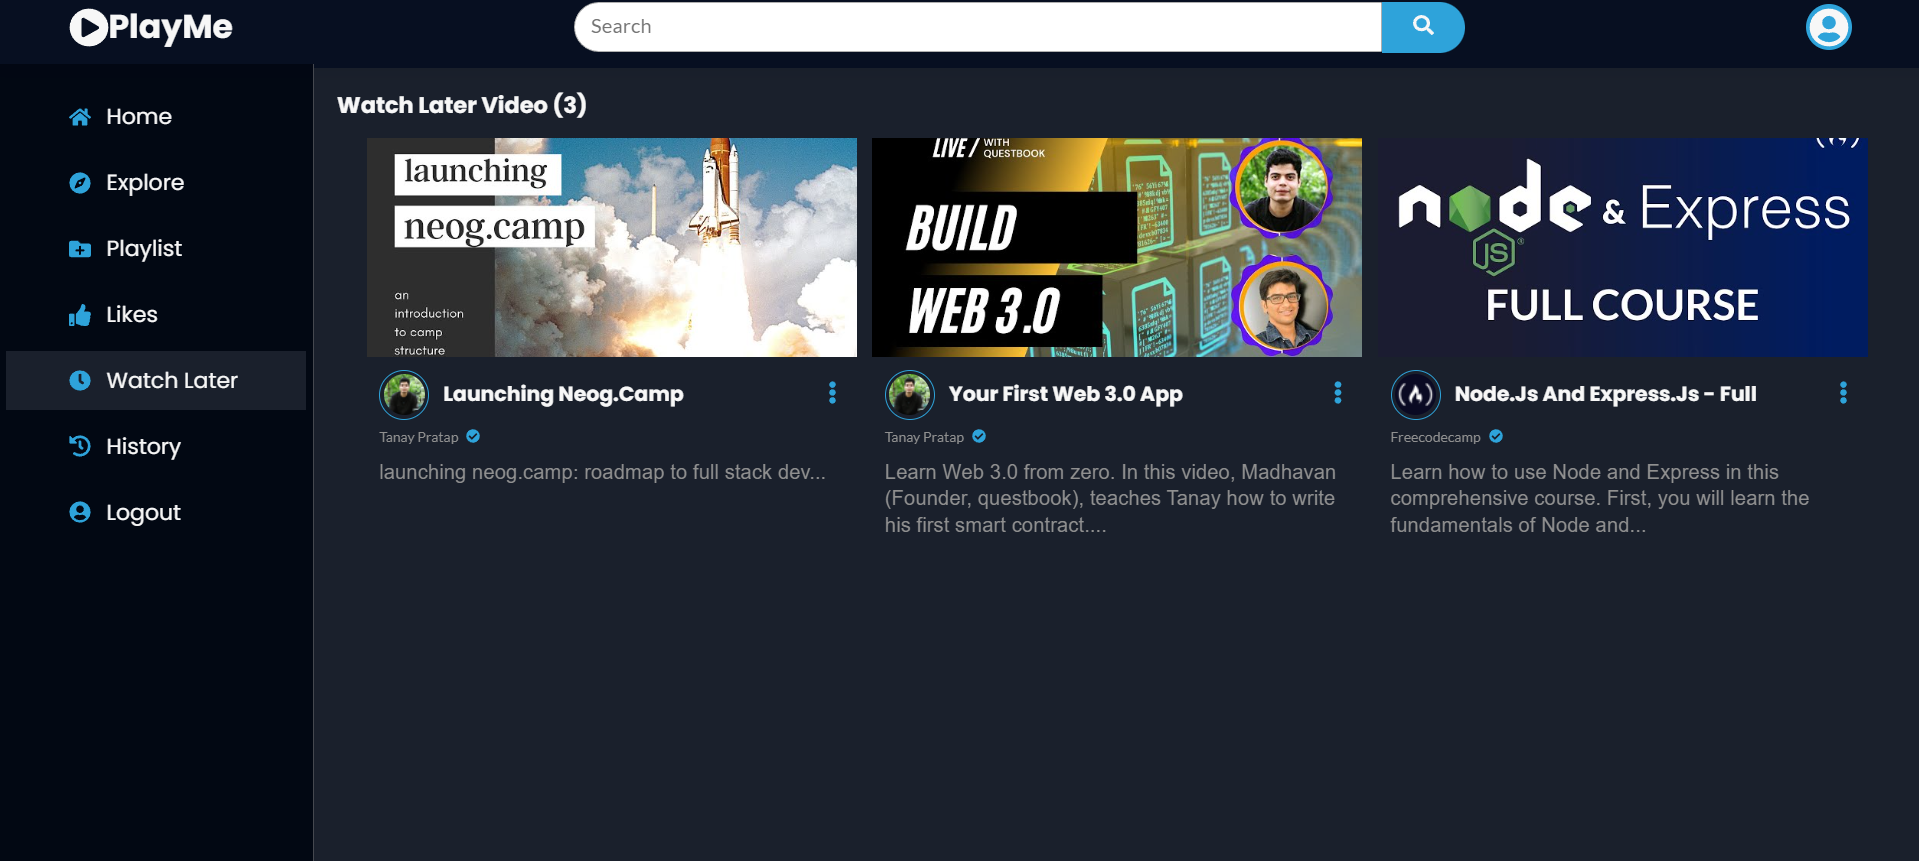Click the PlayMe logo play icon
The width and height of the screenshot is (1919, 861).
(89, 27)
